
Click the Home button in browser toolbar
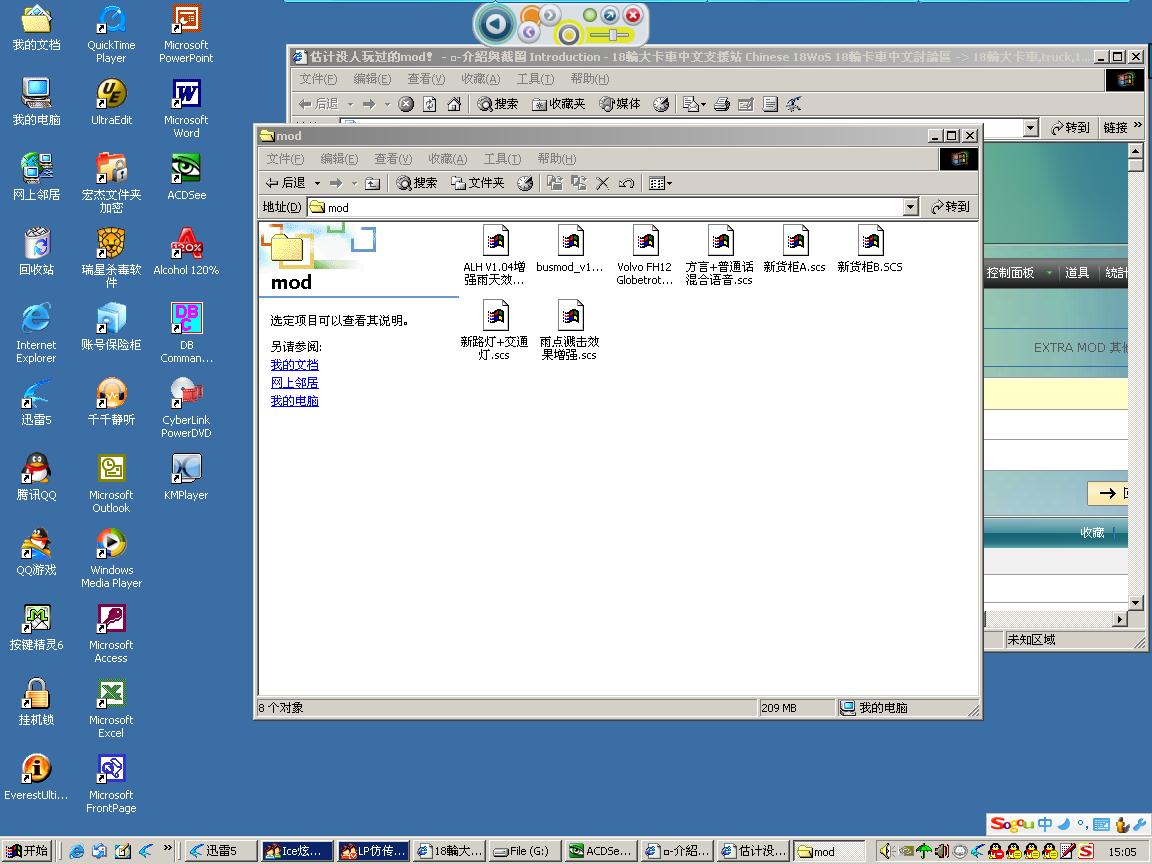(454, 104)
